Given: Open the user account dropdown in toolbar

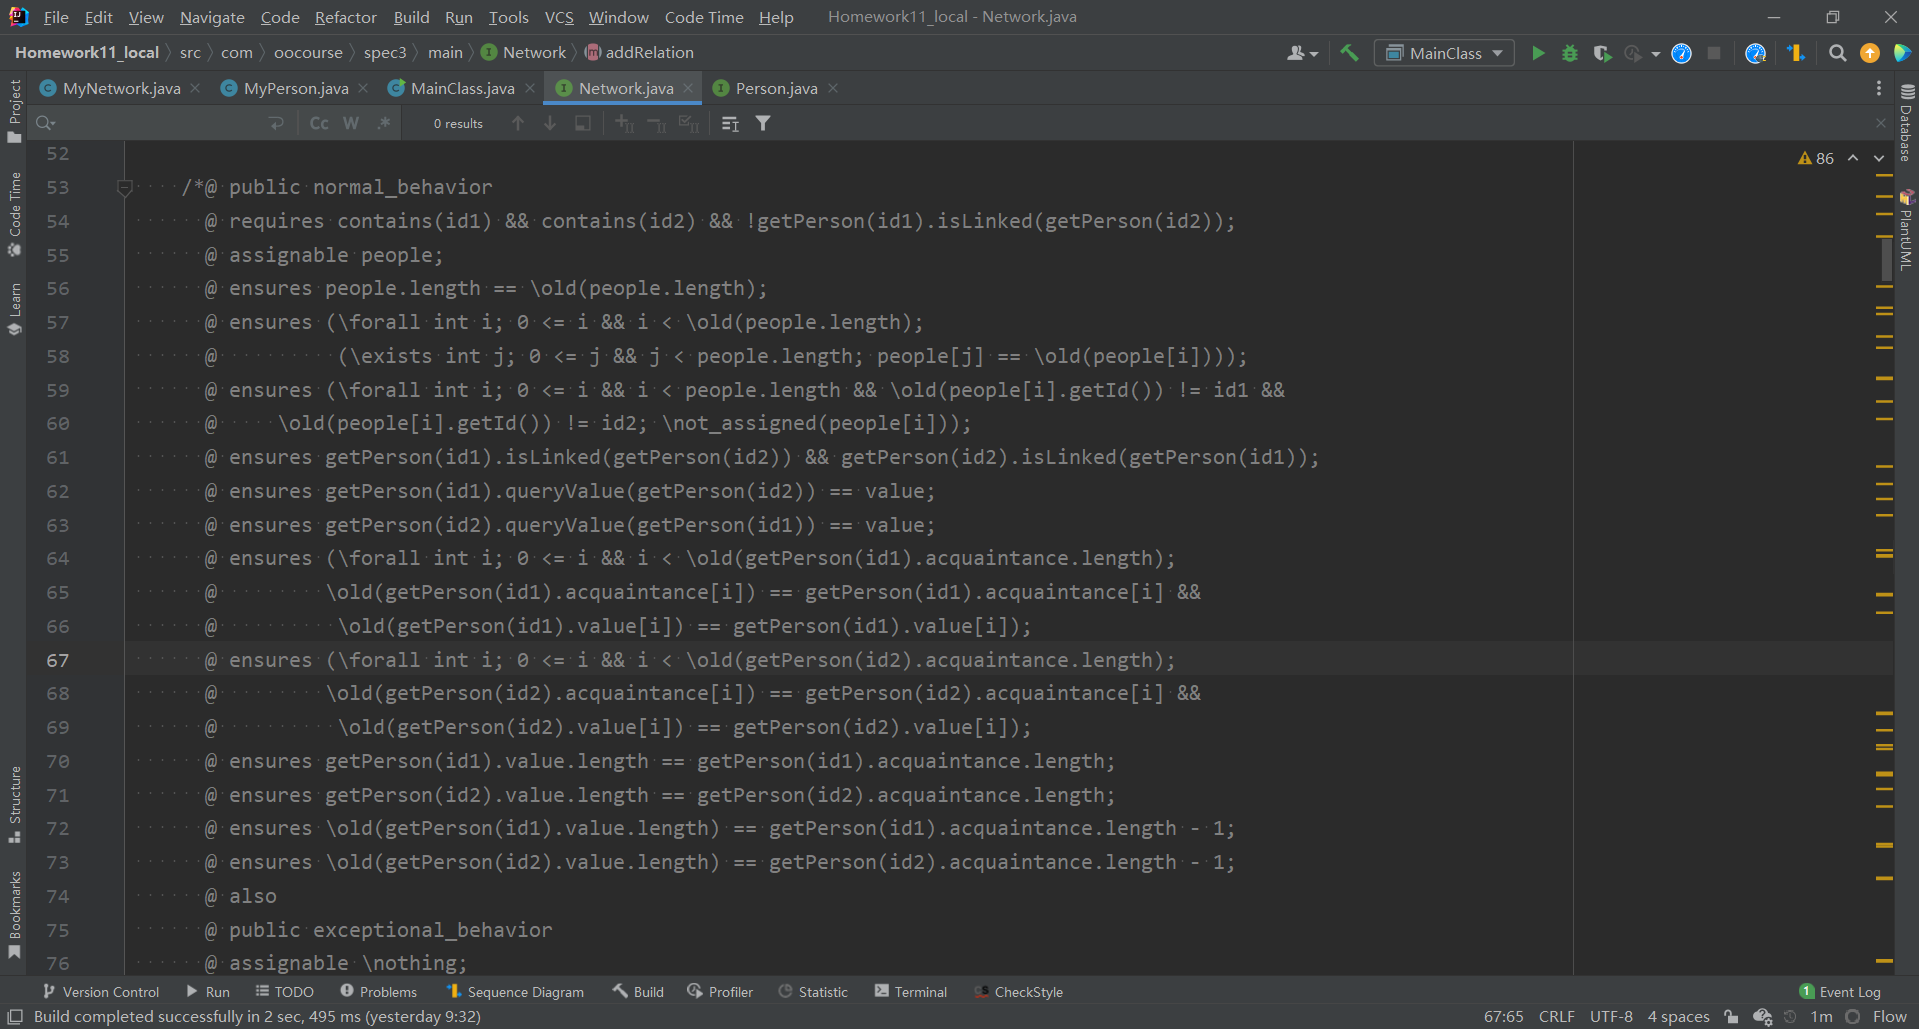Looking at the screenshot, I should click(x=1302, y=53).
